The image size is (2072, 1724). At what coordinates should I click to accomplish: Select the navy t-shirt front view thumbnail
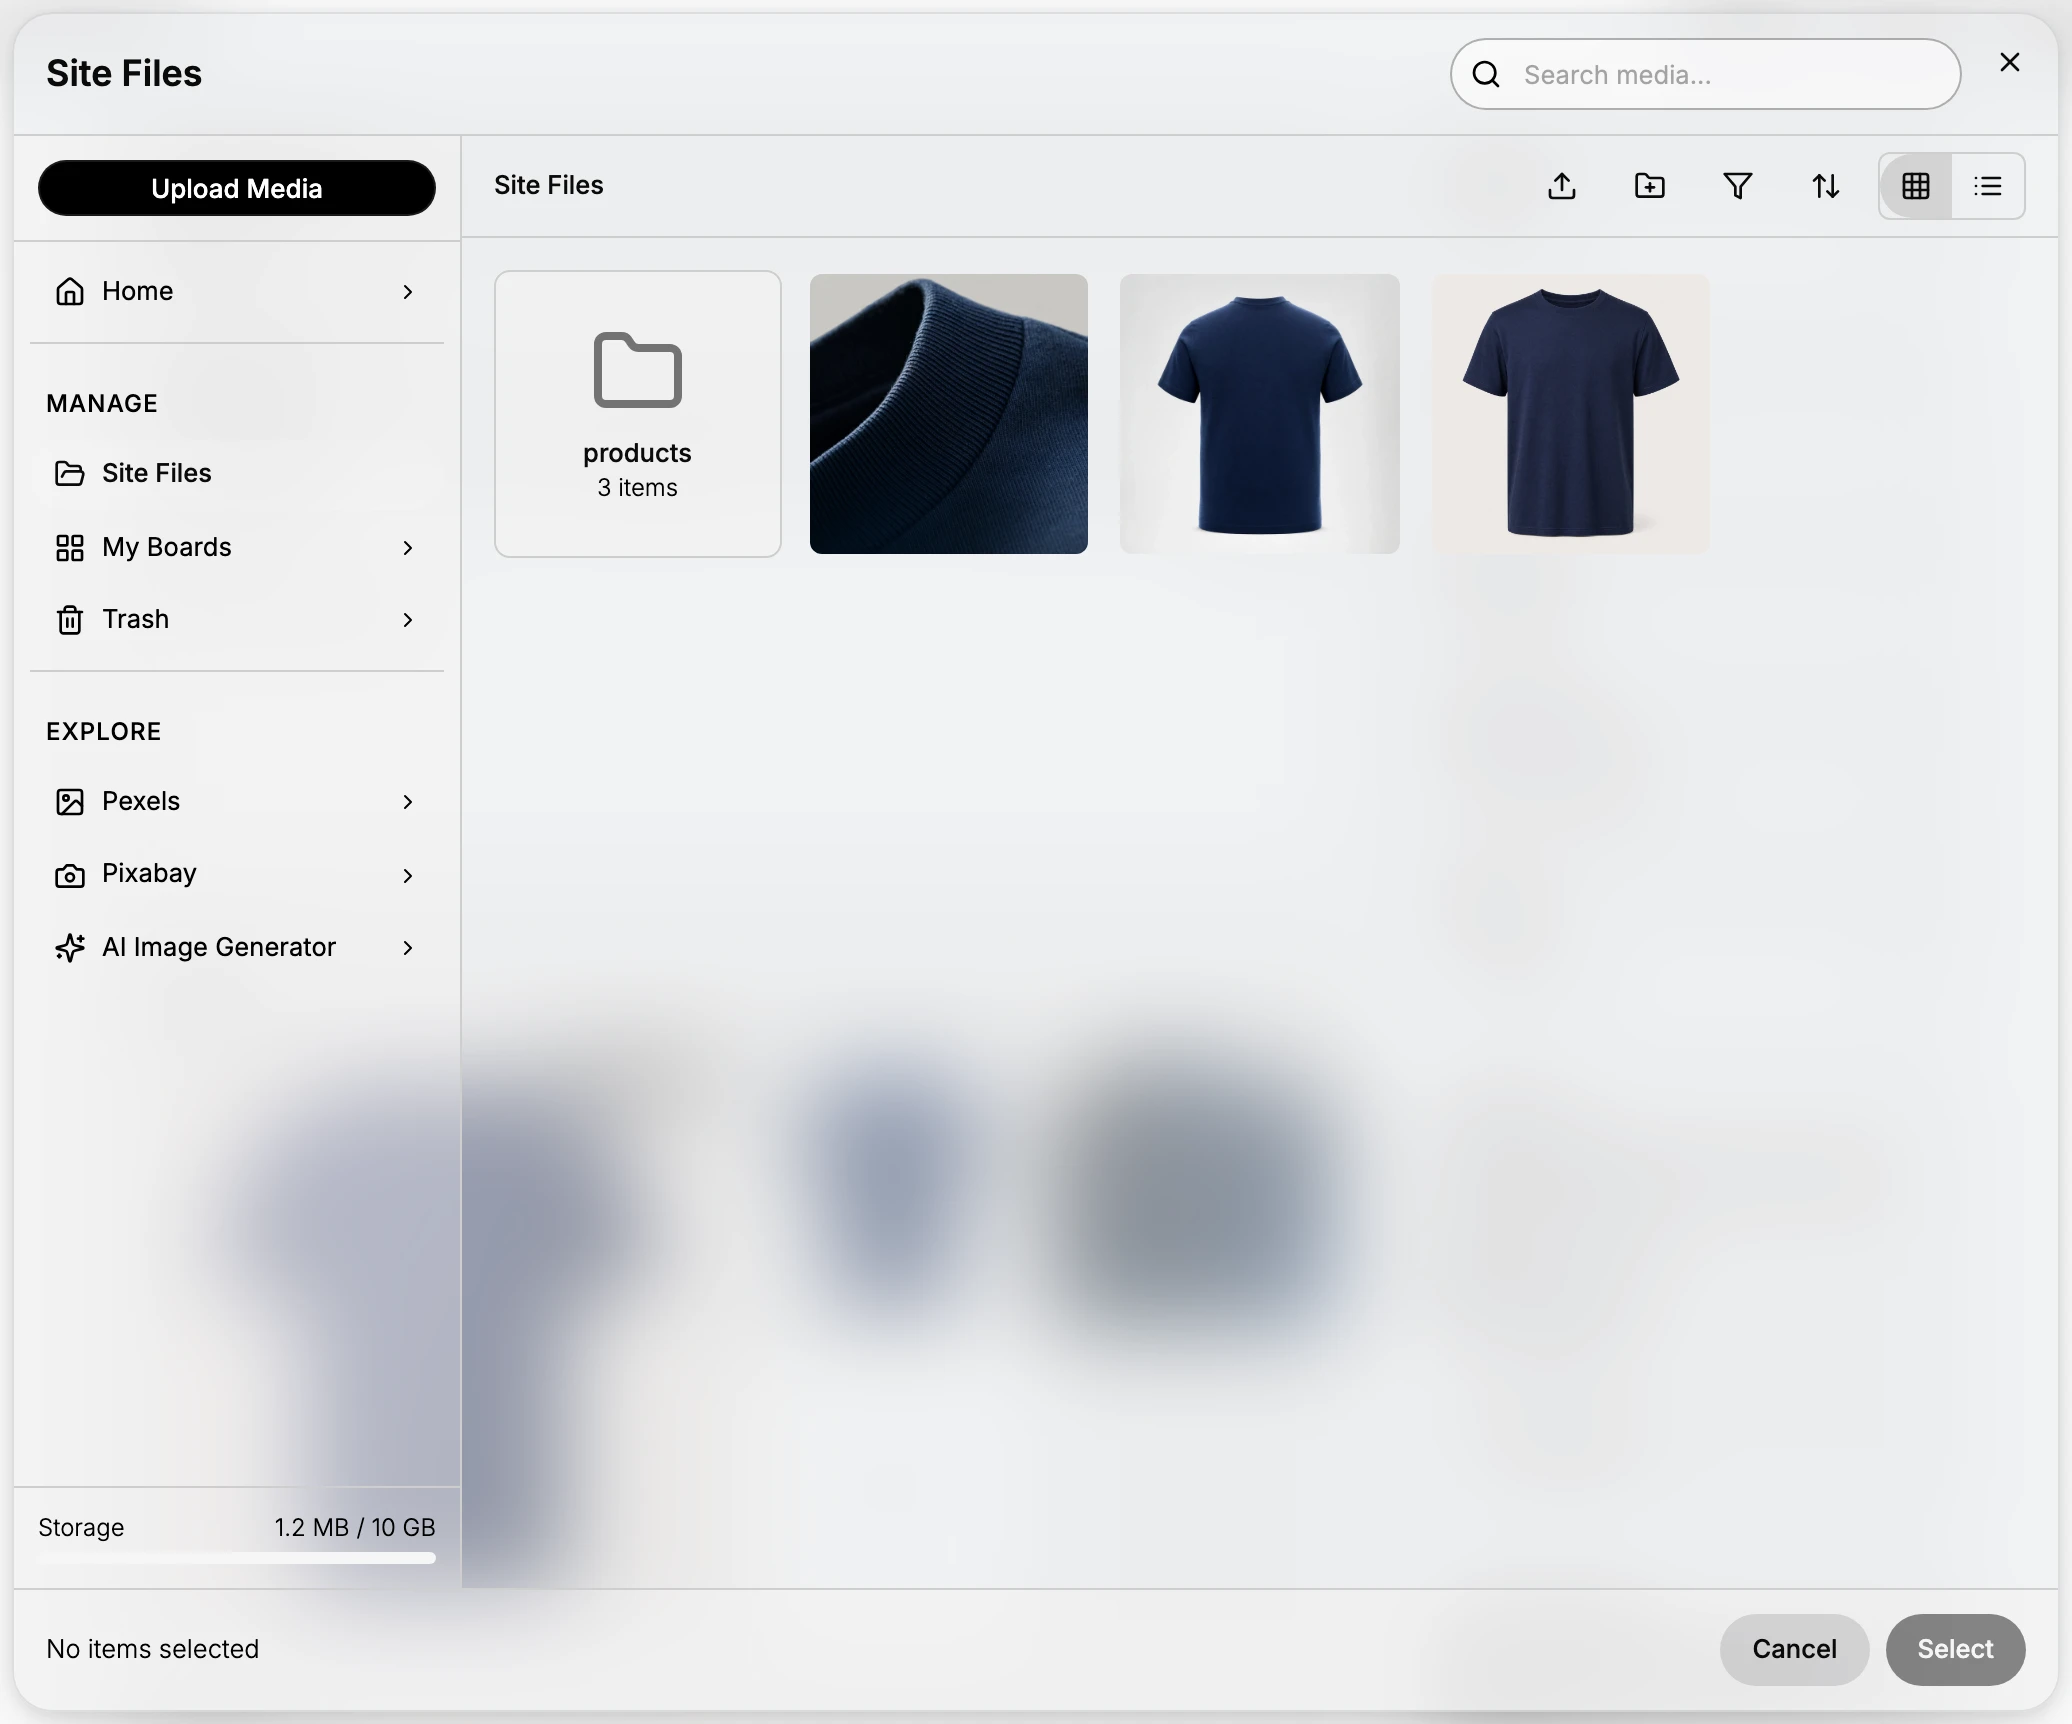pyautogui.click(x=1571, y=414)
